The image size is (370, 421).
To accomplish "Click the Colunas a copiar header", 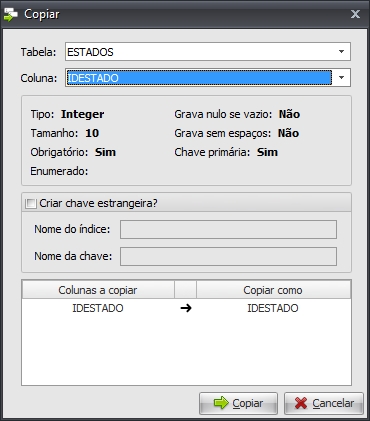I will (98, 290).
